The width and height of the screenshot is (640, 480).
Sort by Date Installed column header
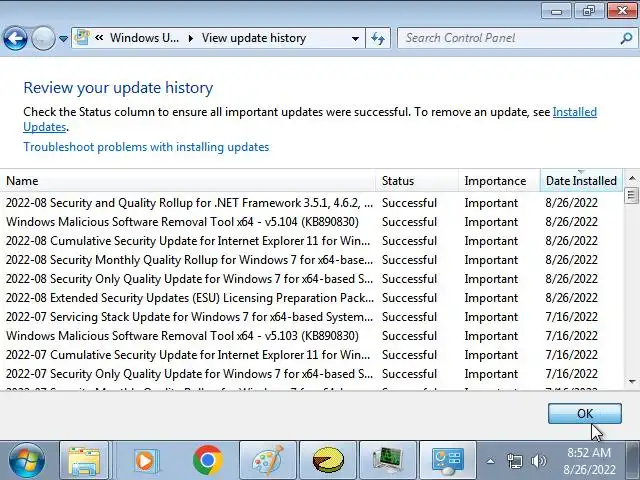581,180
